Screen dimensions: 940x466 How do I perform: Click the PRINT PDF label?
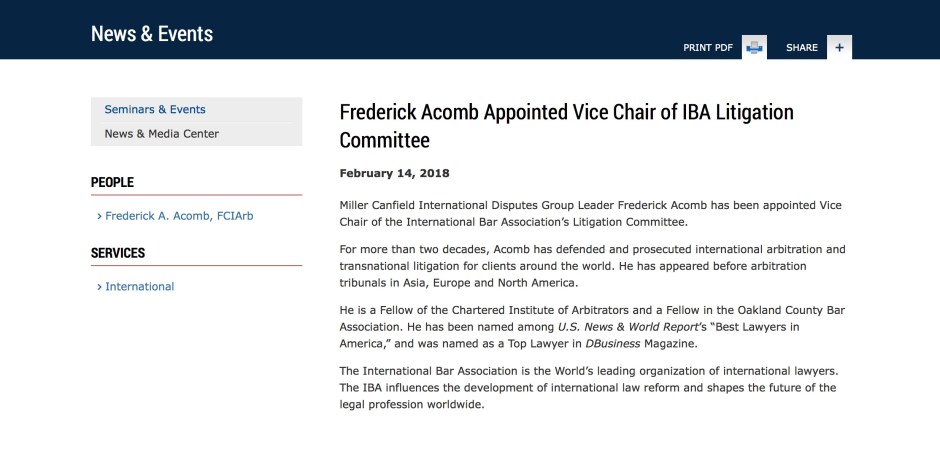point(708,48)
